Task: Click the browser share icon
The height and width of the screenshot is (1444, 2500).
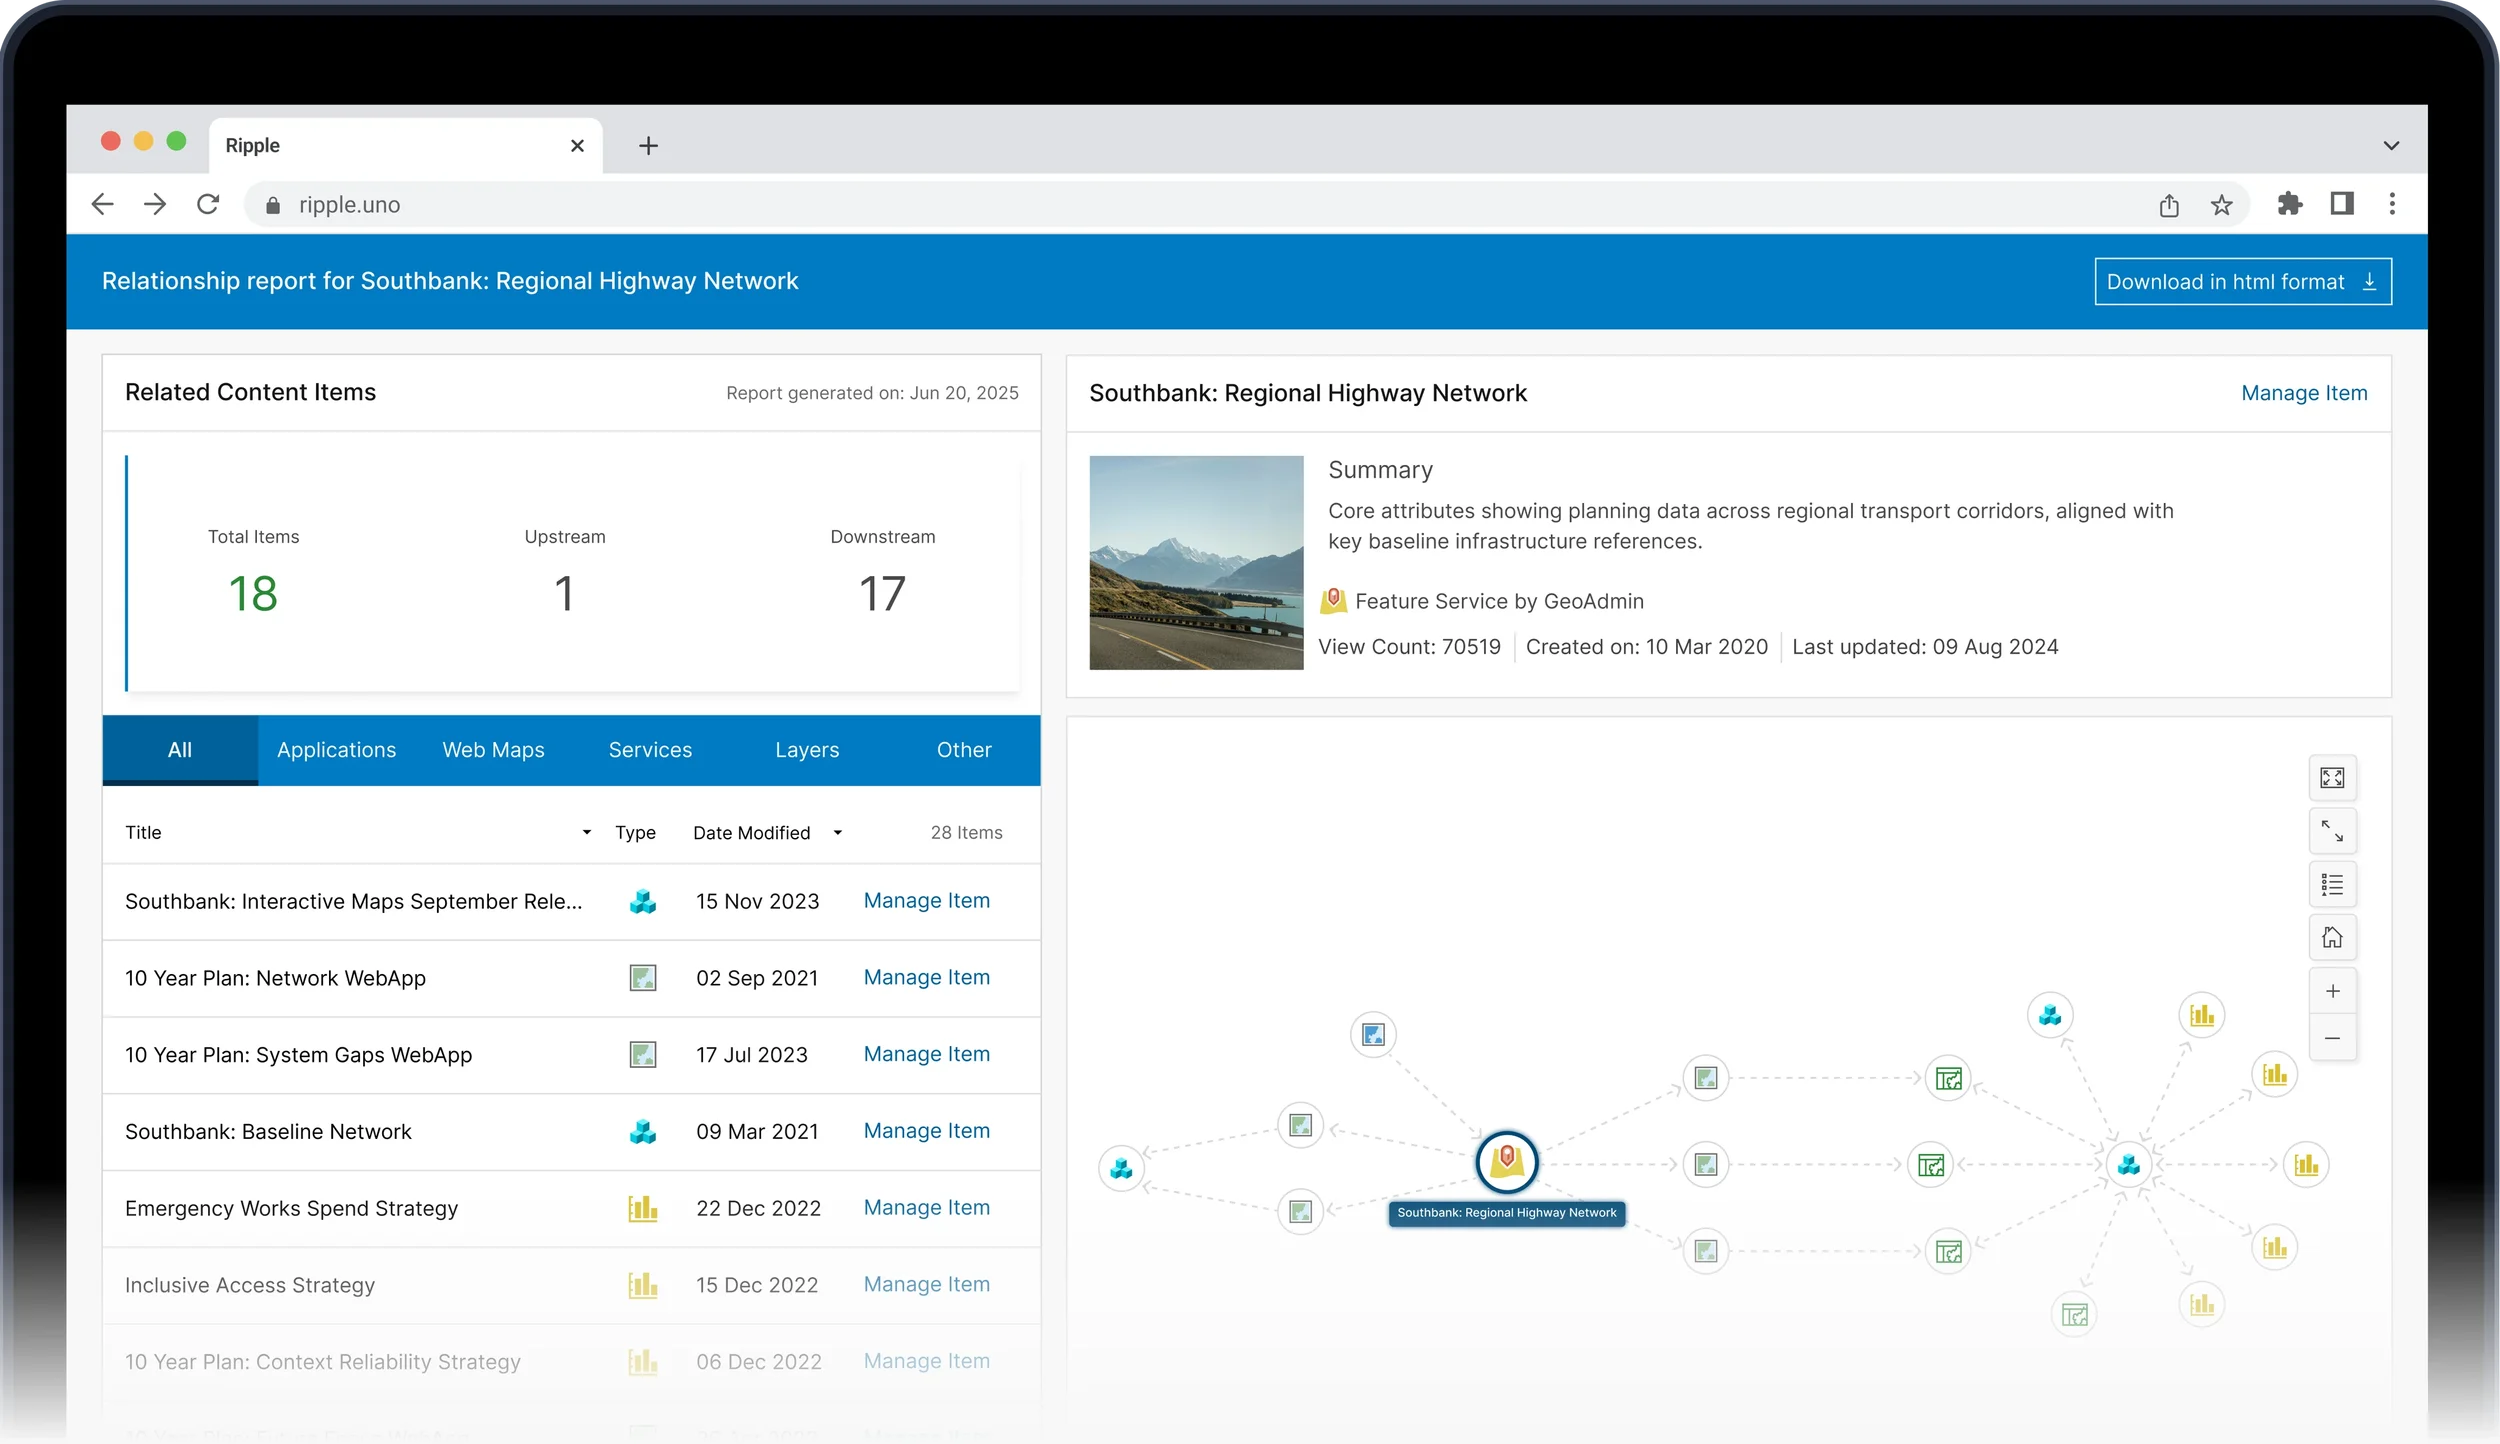Action: click(x=2168, y=205)
